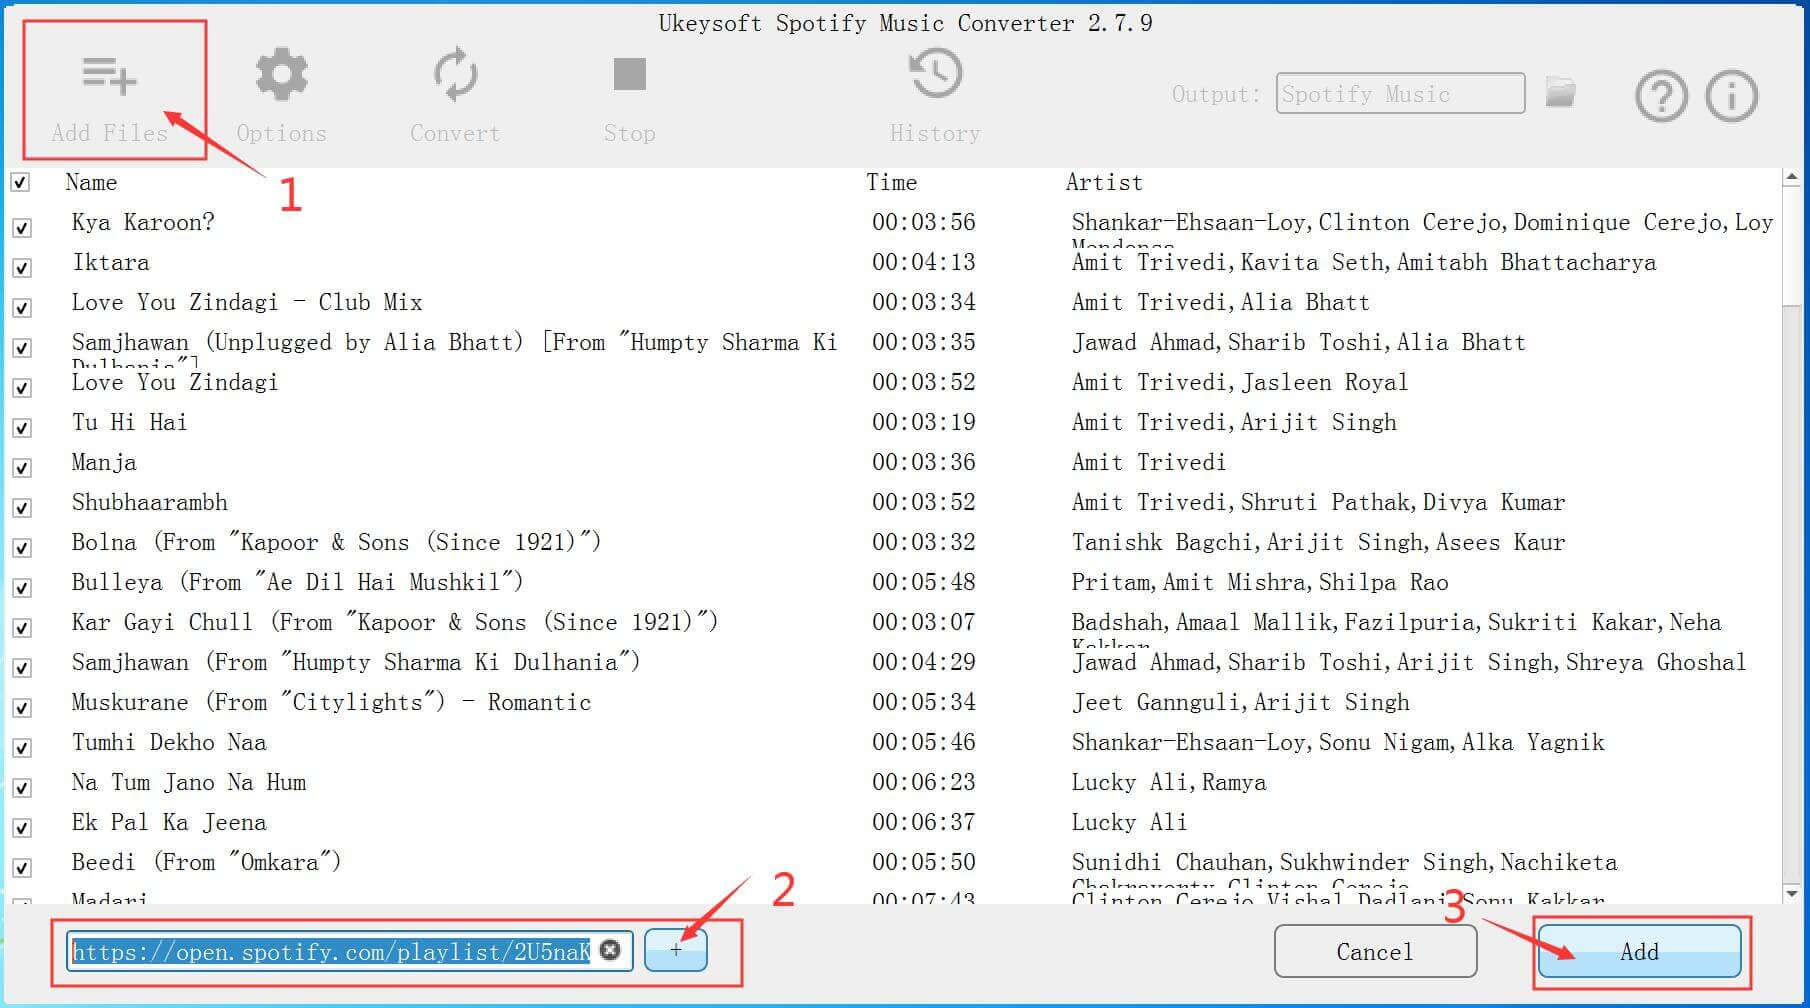Select the song title Tumhi Dekho Naa

click(x=169, y=742)
